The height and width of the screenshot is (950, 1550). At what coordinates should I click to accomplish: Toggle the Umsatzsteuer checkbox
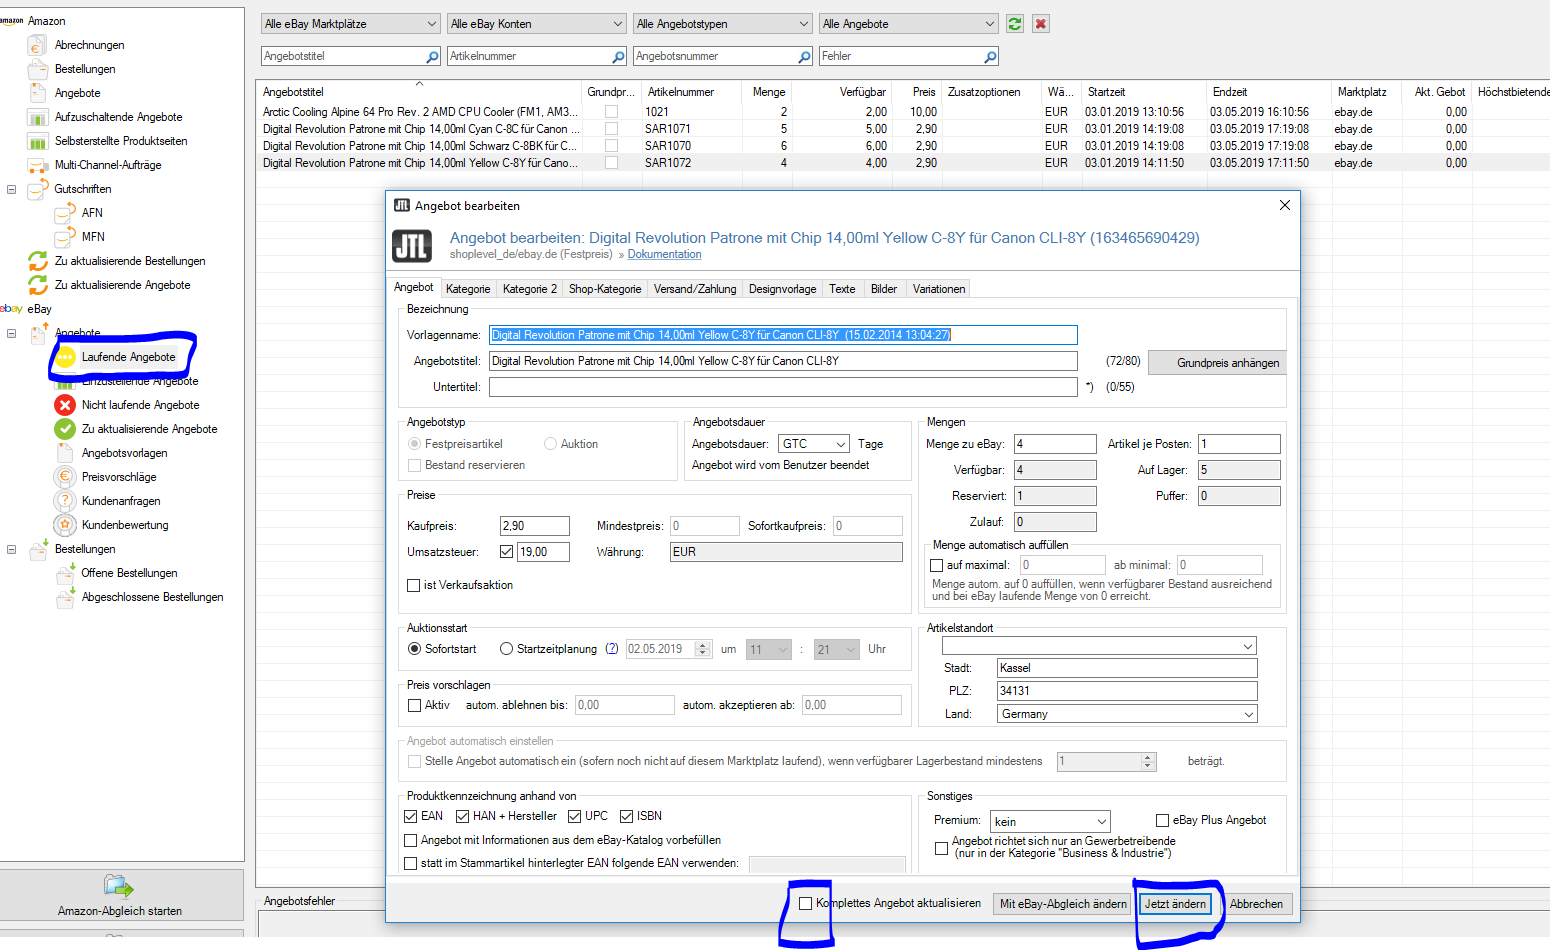coord(506,552)
